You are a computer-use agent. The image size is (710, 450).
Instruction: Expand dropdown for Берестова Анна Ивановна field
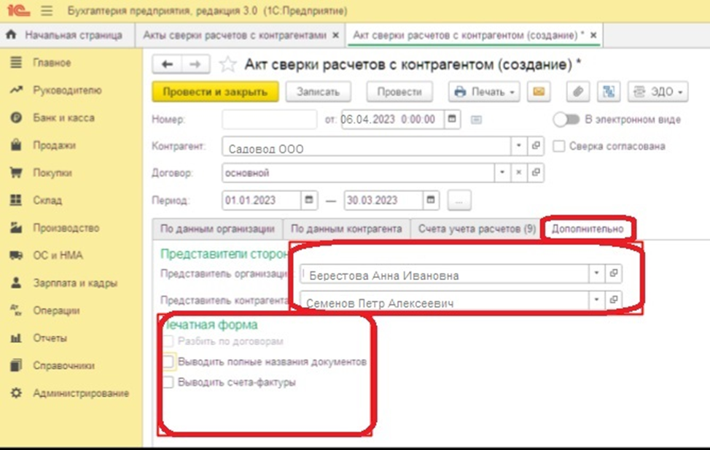tap(596, 273)
